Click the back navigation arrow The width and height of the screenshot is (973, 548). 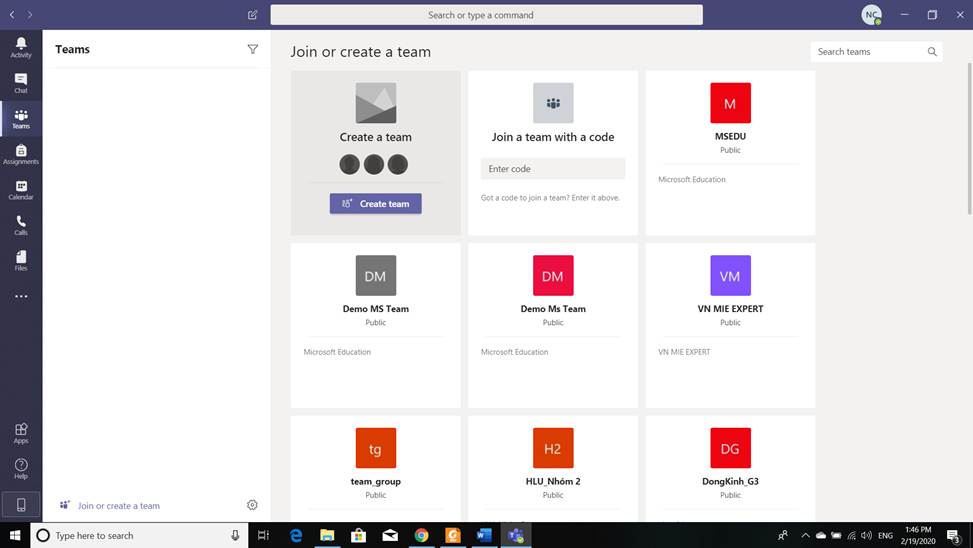12,15
